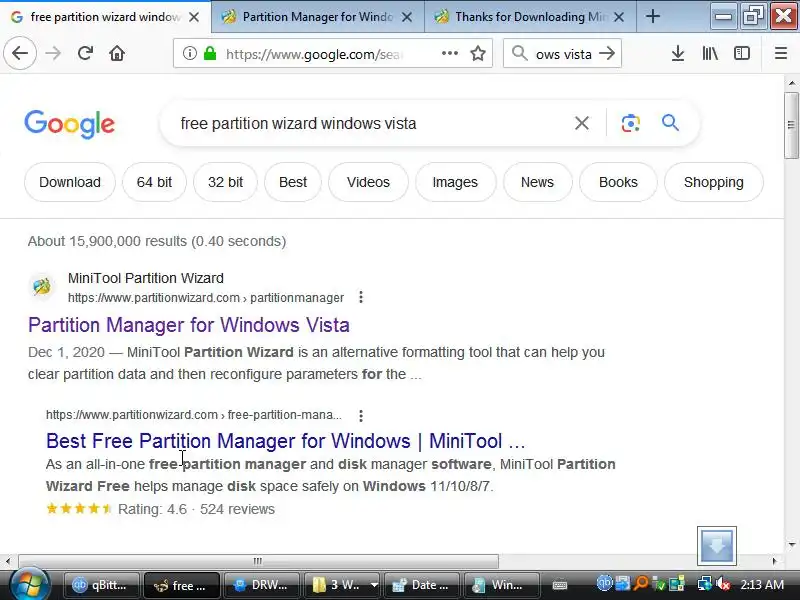Click the muted volume tray icon
Screen dimensions: 800x600
[x=722, y=584]
